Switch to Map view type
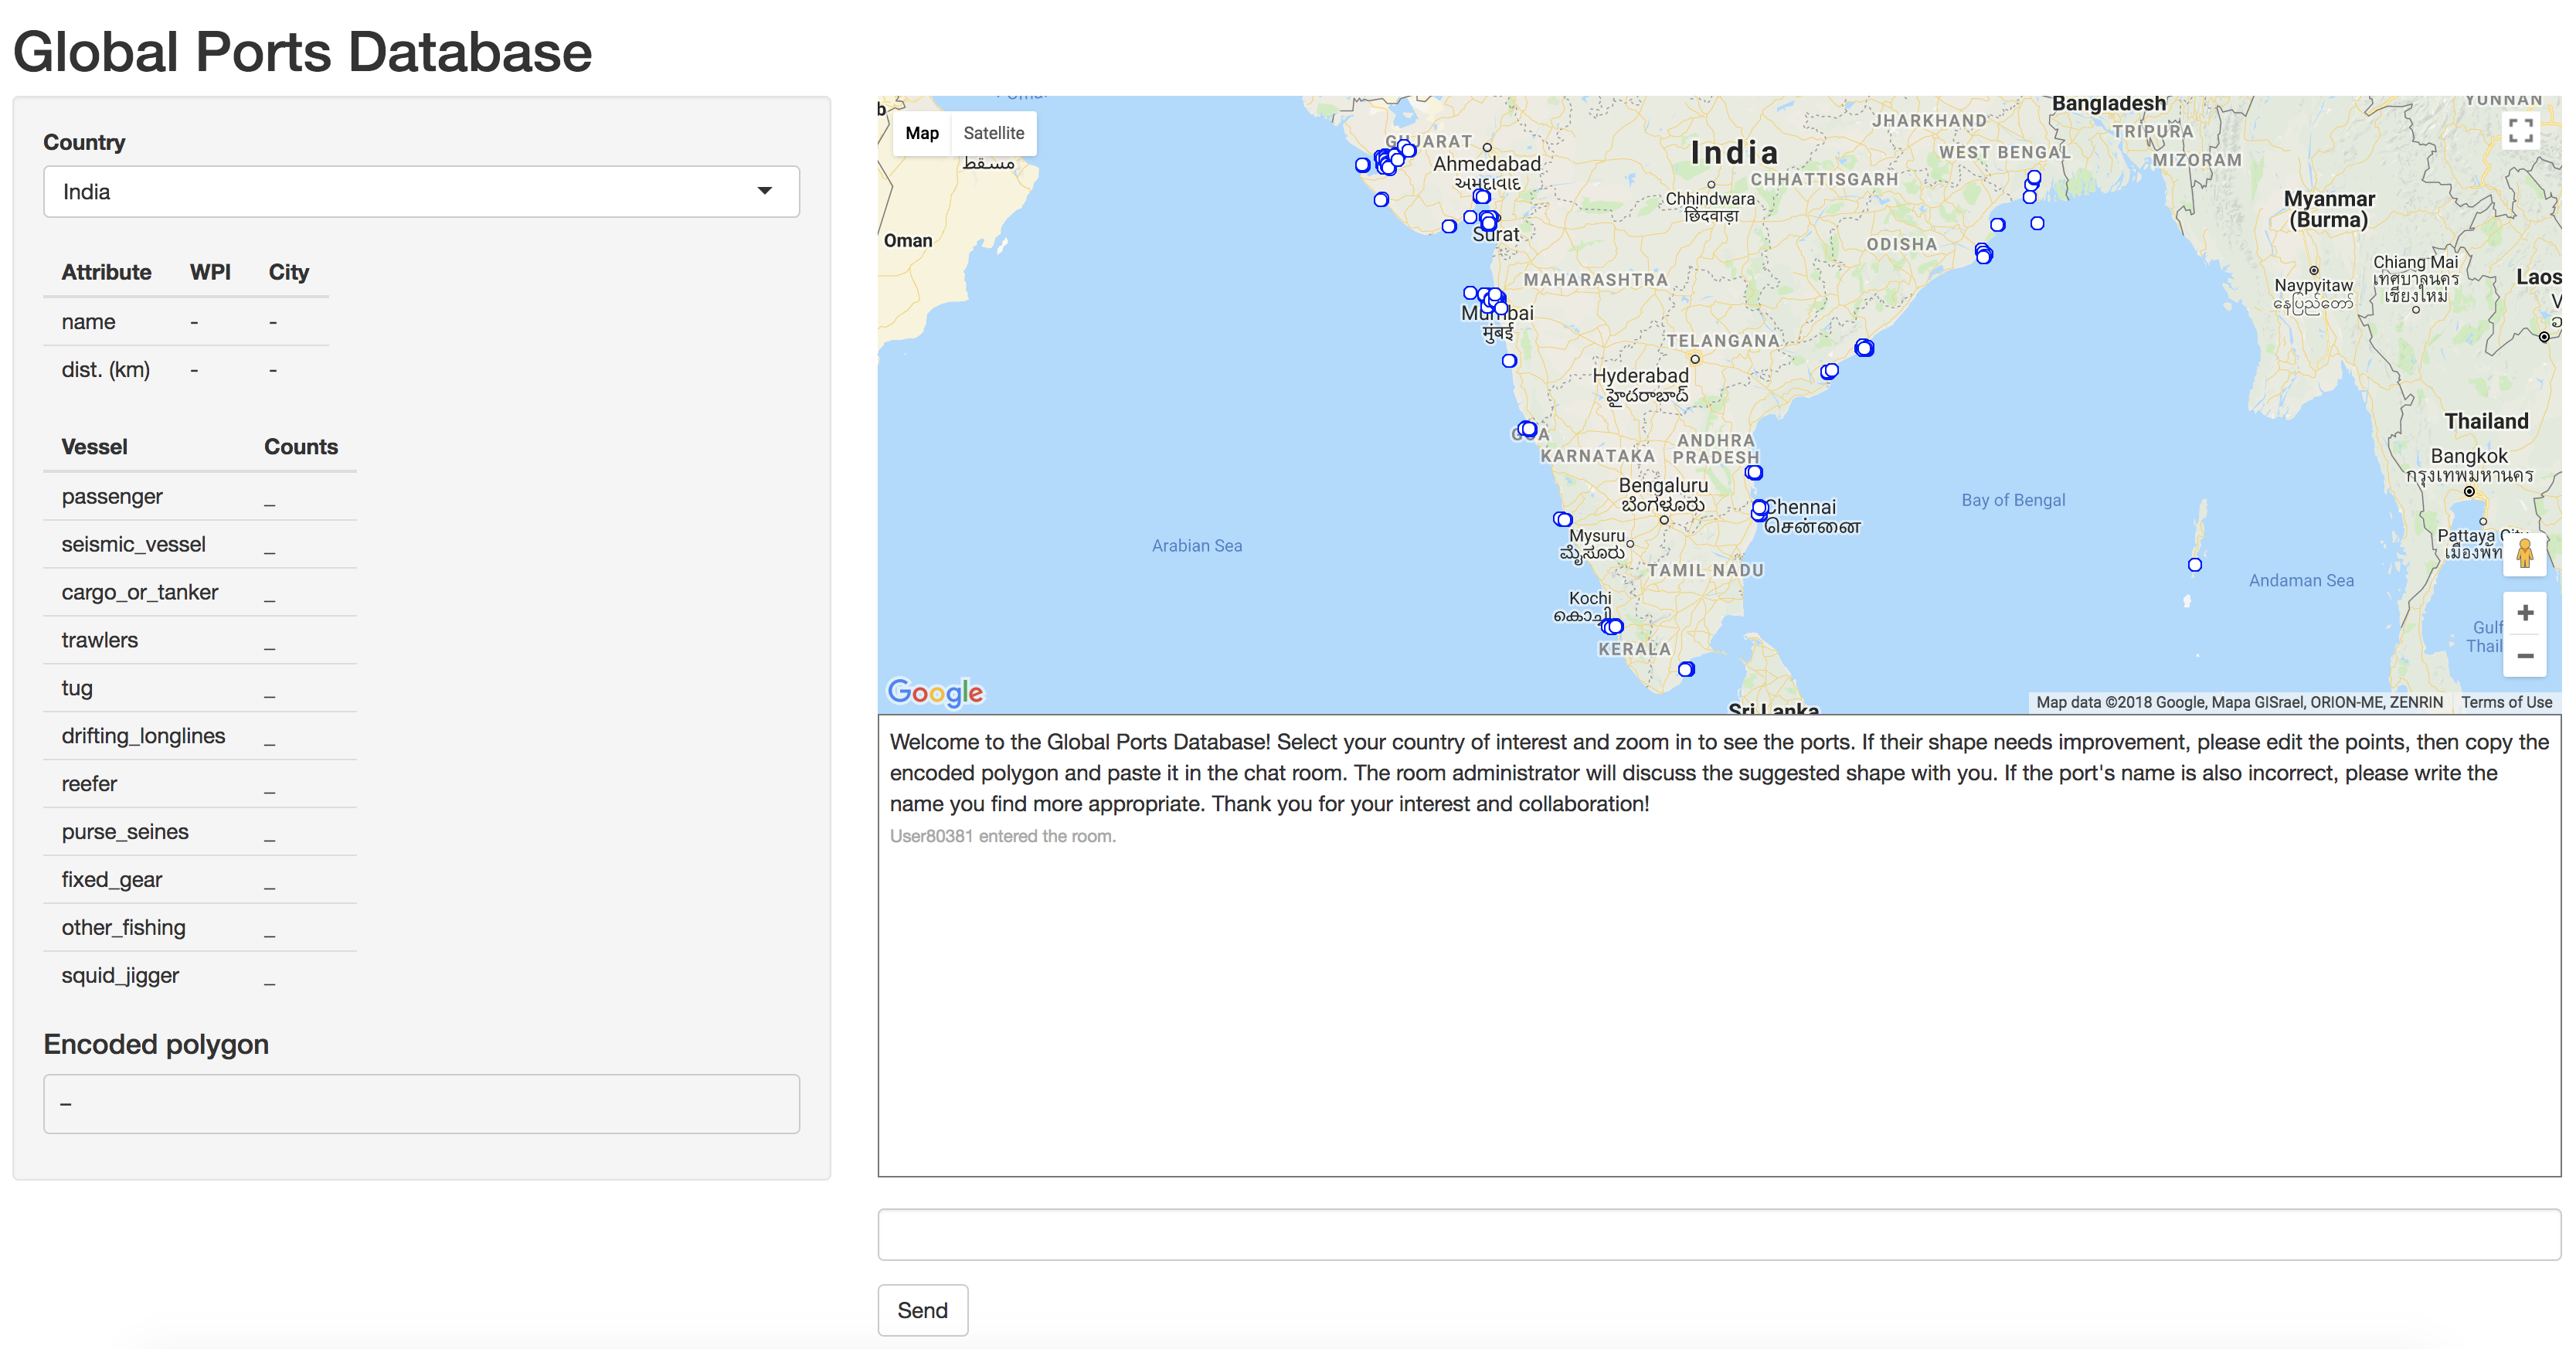2576x1349 pixels. [x=921, y=133]
